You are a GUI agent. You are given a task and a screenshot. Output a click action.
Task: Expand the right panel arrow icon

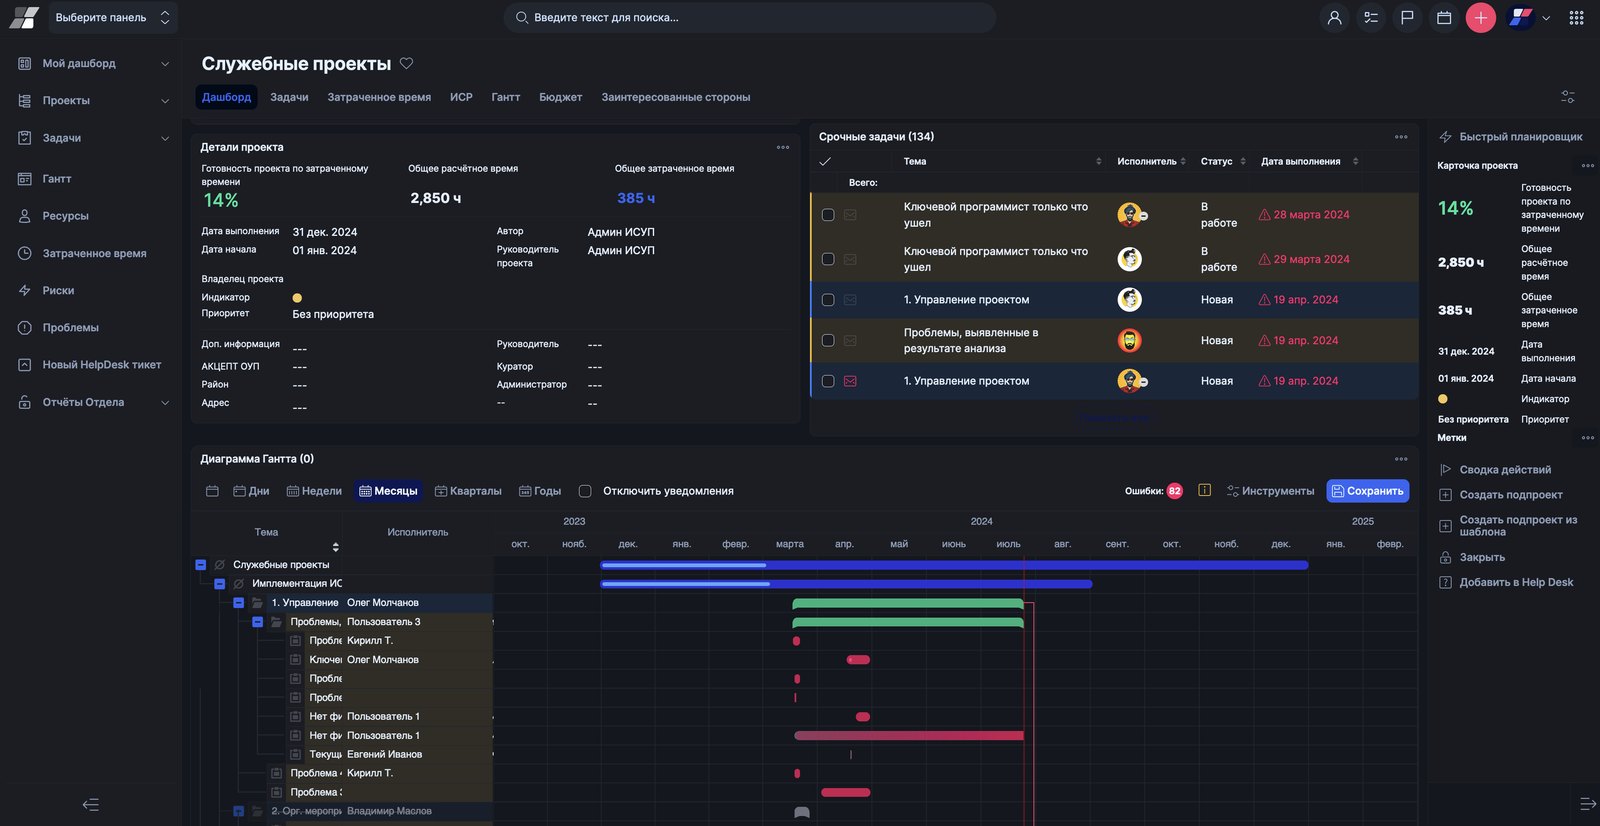tap(1587, 803)
